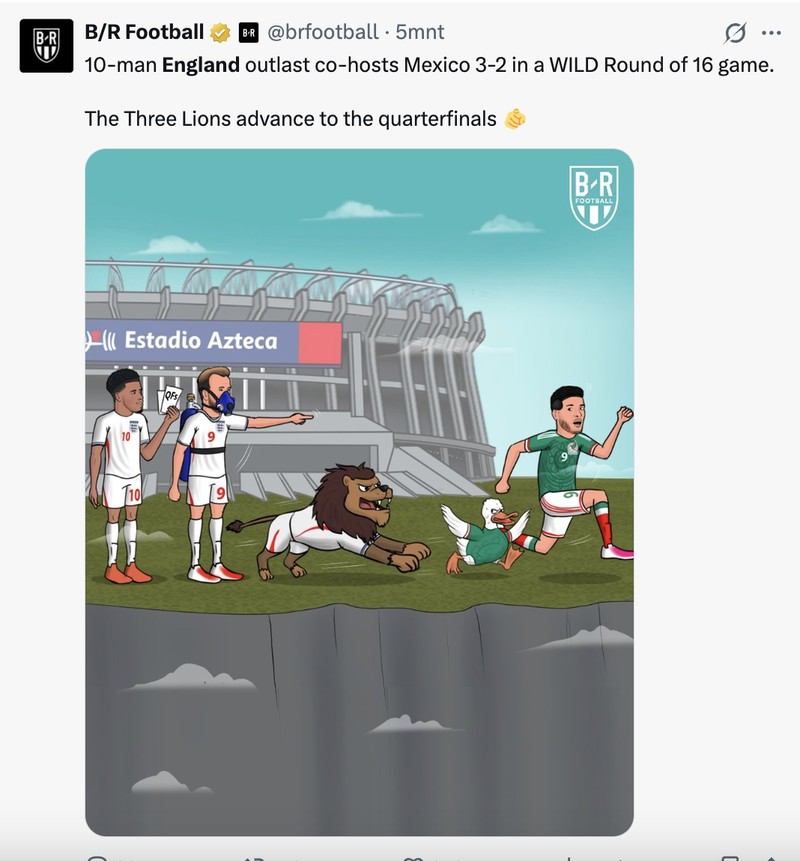
Task: Open the post via 5mnt timestamp
Action: (419, 32)
